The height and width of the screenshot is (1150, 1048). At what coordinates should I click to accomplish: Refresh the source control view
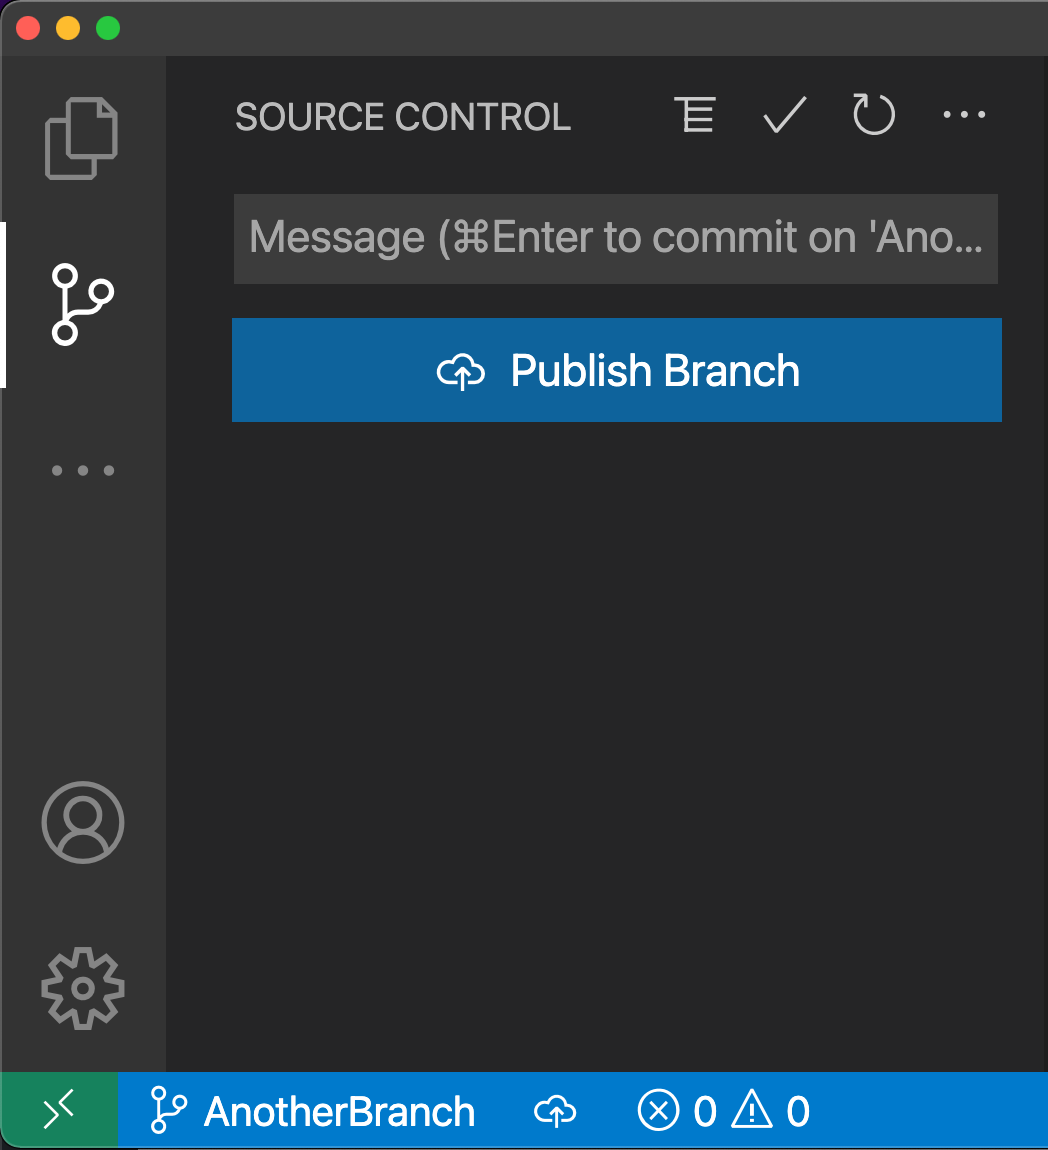(x=872, y=115)
